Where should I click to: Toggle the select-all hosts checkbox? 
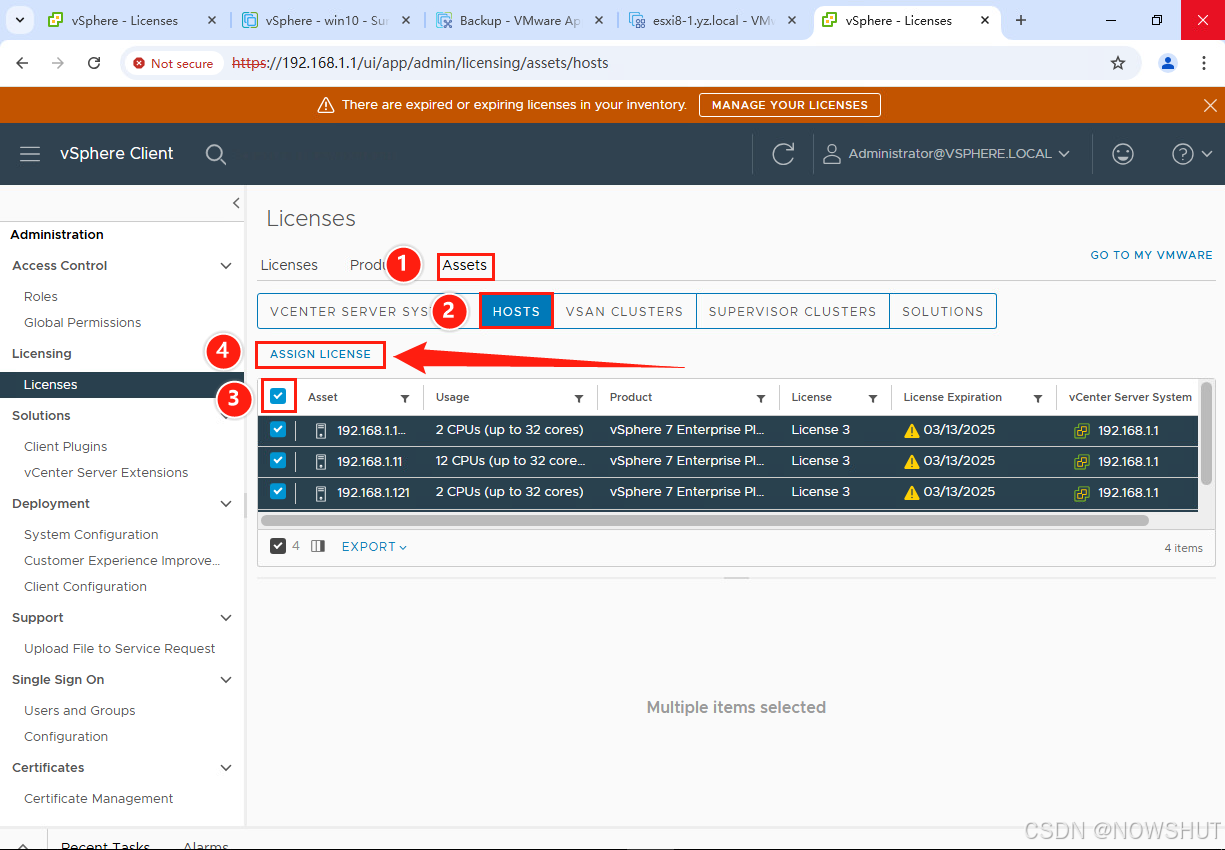[x=278, y=397]
